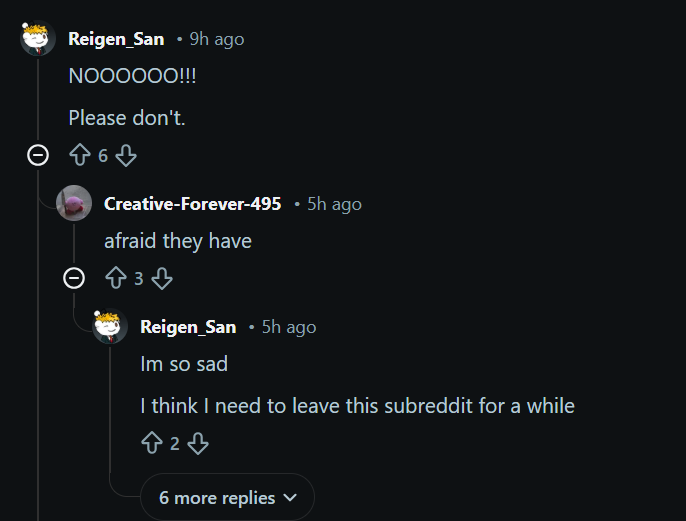Open the Creative-Forever-495 username link

(192, 204)
